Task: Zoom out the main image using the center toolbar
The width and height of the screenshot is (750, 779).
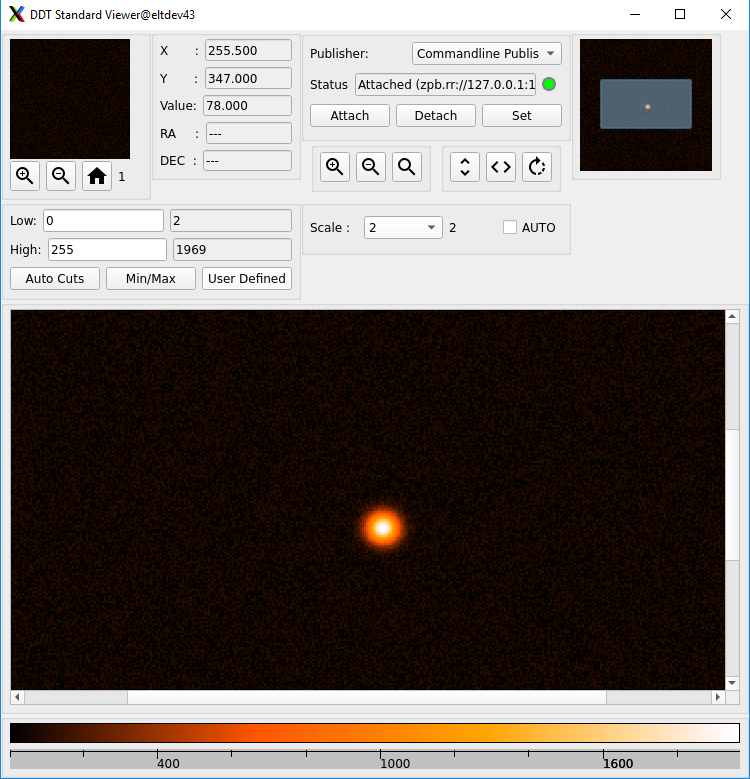Action: [x=371, y=168]
